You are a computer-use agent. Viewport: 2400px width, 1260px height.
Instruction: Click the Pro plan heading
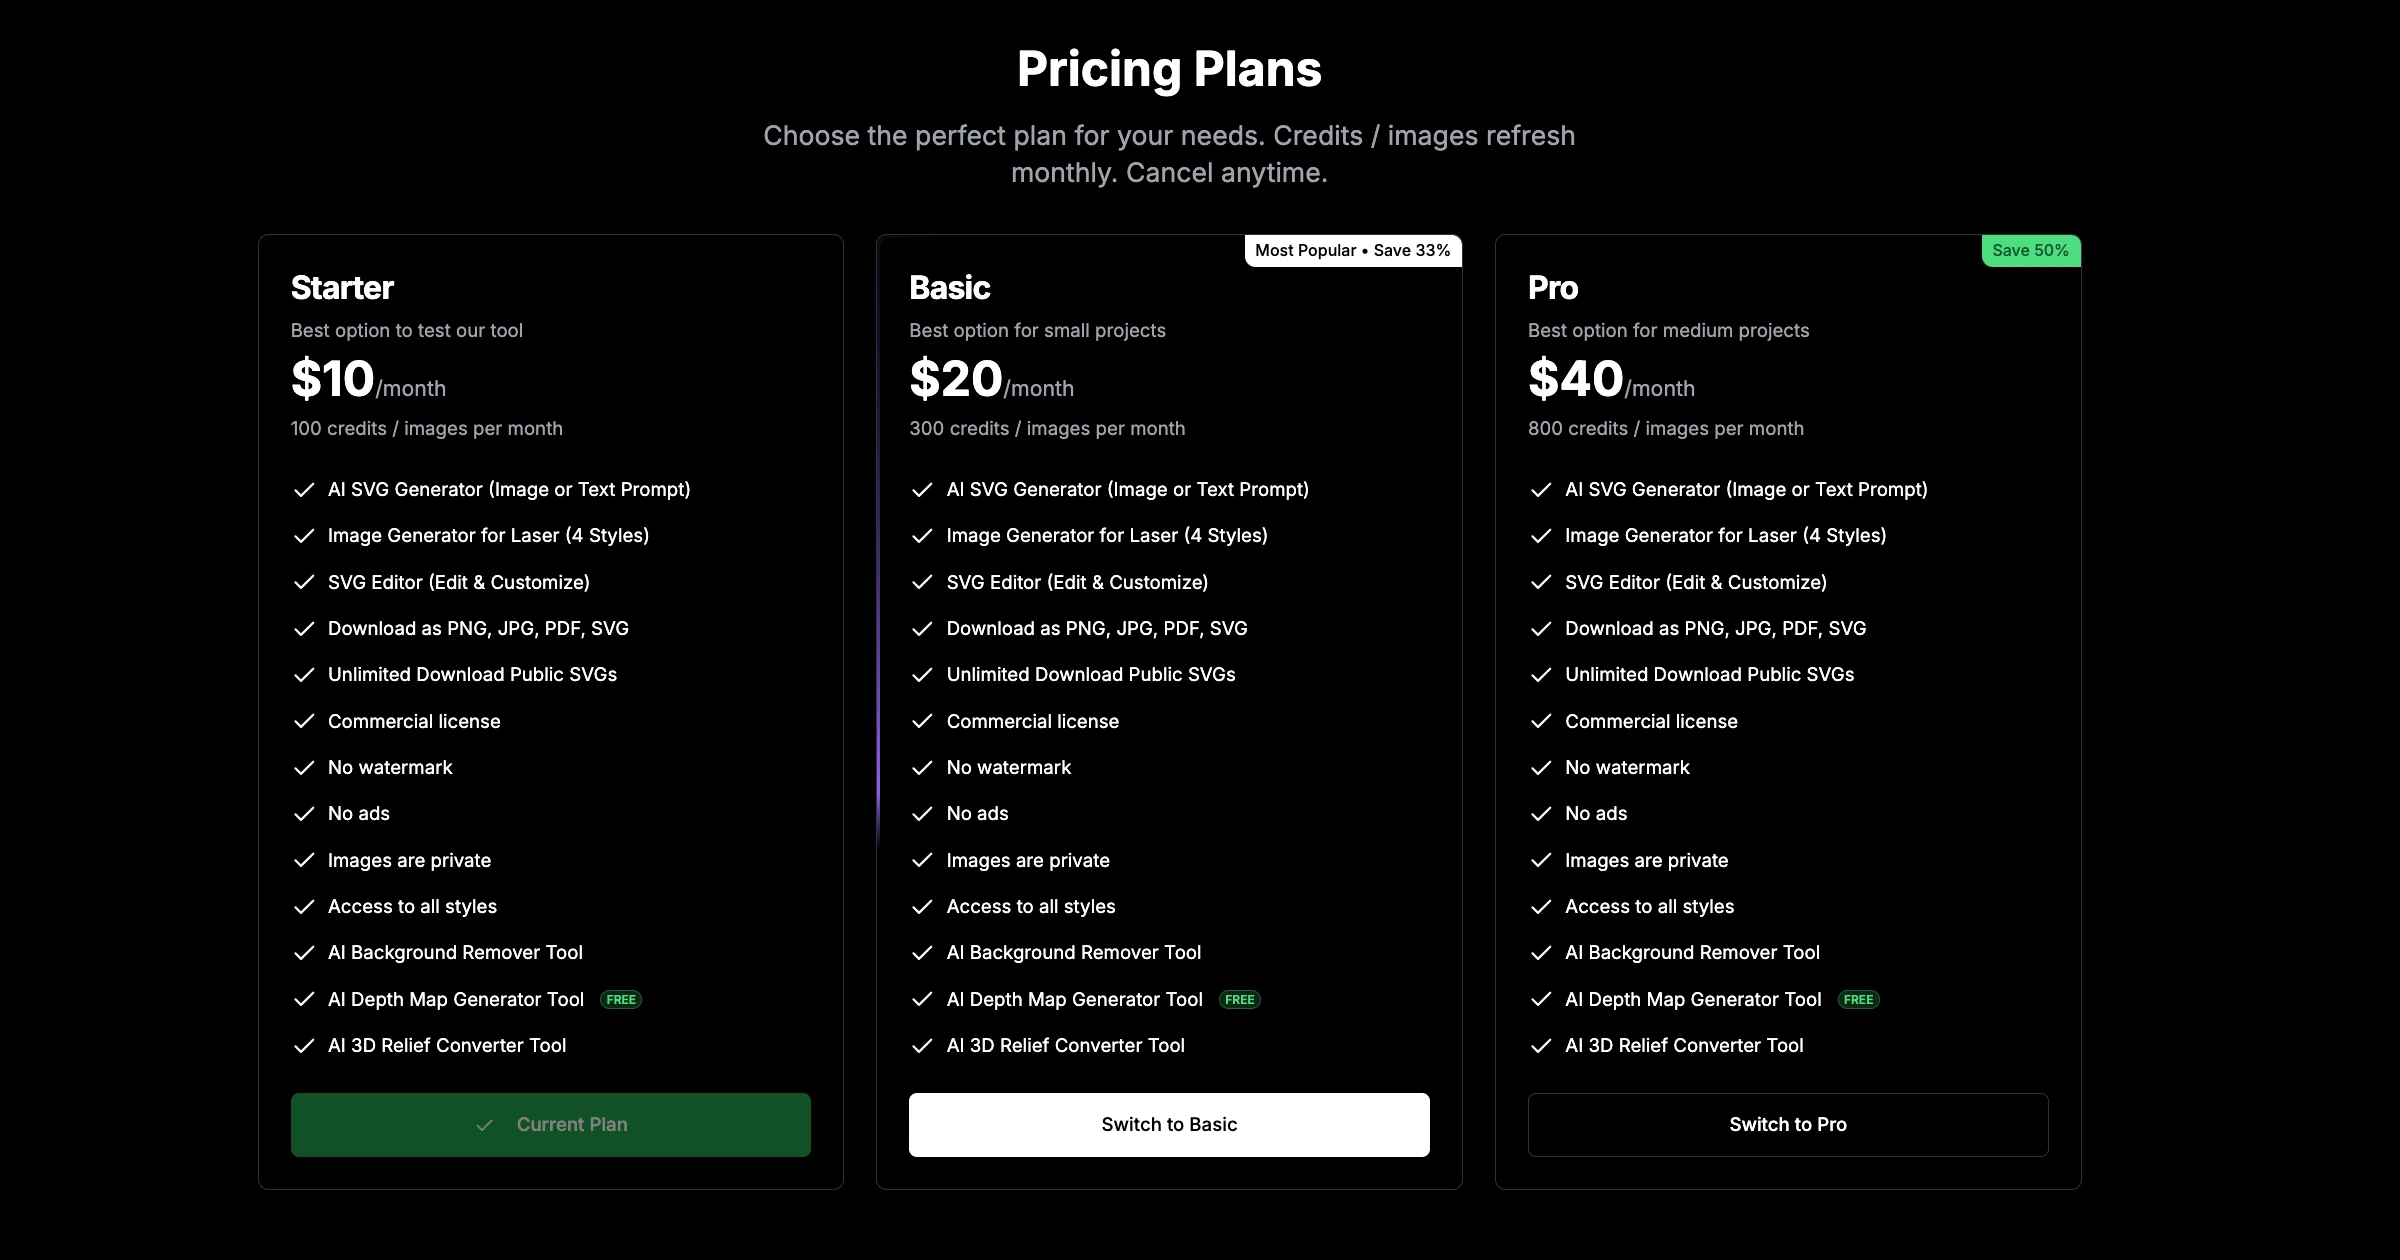1553,288
